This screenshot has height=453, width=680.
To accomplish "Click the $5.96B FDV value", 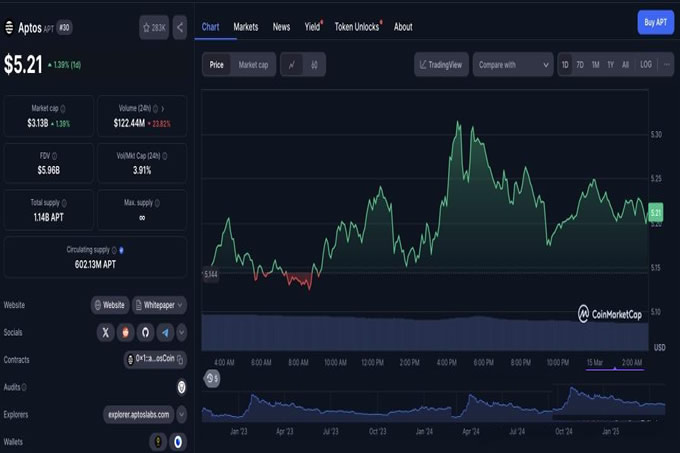I will [49, 170].
